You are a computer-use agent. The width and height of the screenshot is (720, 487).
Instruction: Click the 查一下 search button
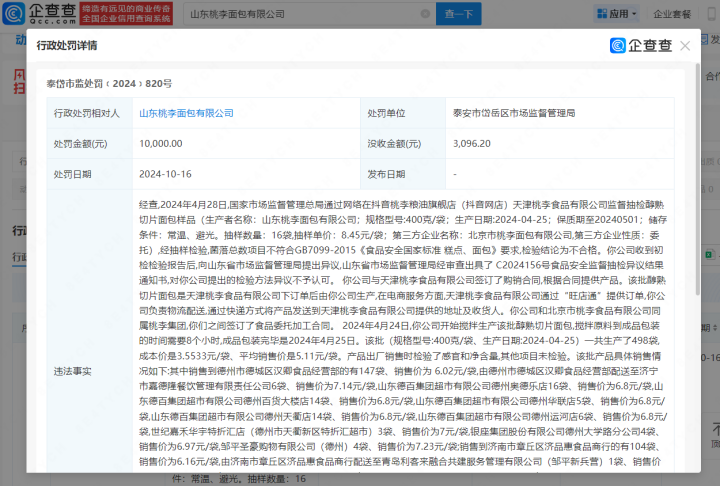click(x=458, y=14)
